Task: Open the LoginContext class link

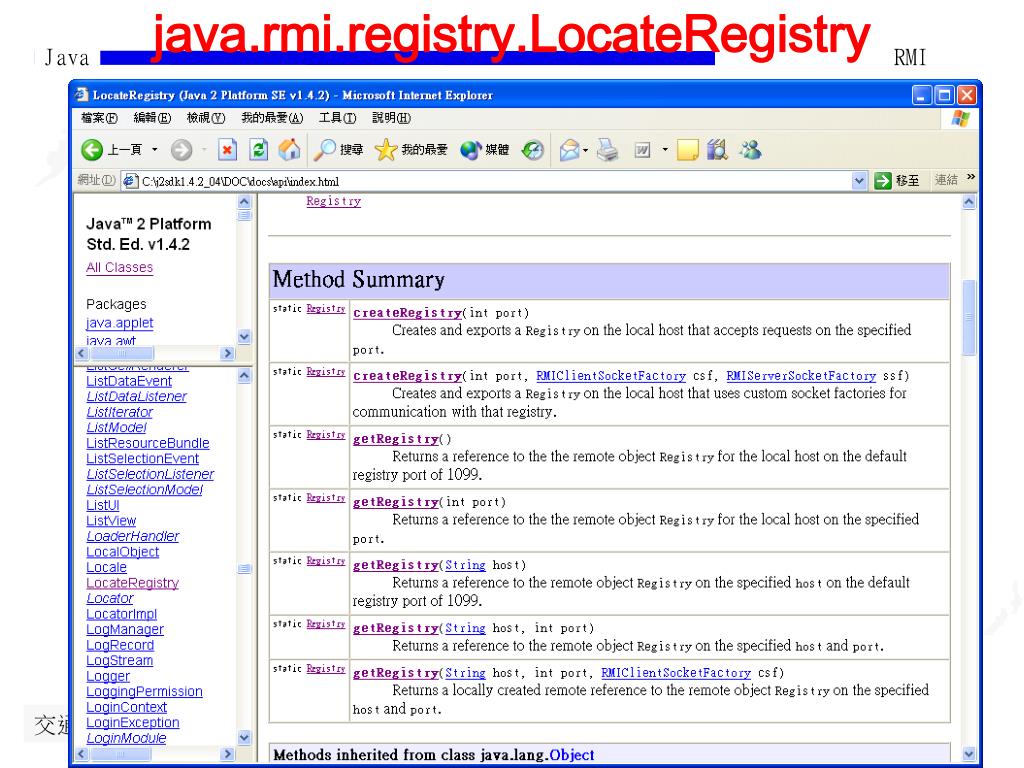Action: pos(127,707)
